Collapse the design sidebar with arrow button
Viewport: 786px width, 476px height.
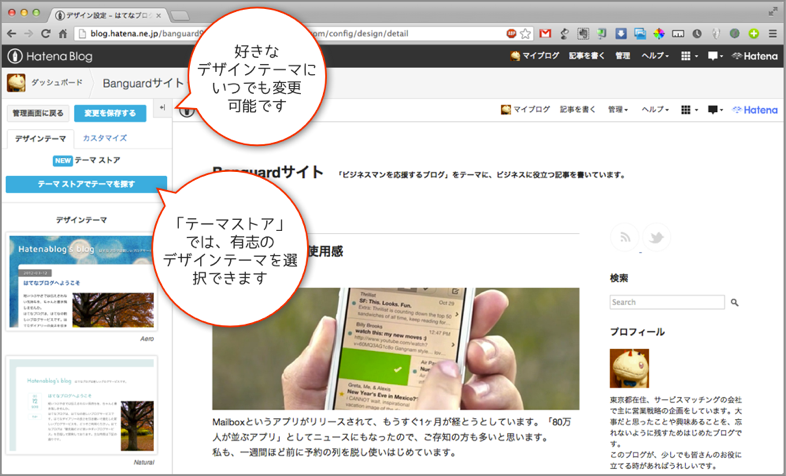[162, 107]
